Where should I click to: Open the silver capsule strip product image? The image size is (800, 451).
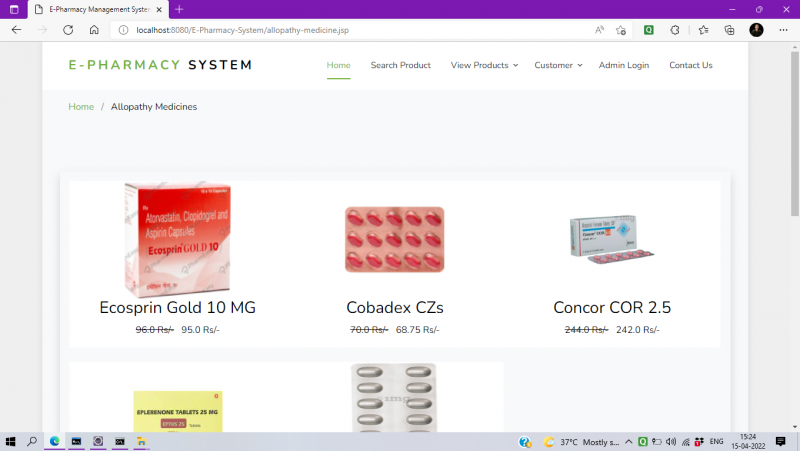(394, 397)
